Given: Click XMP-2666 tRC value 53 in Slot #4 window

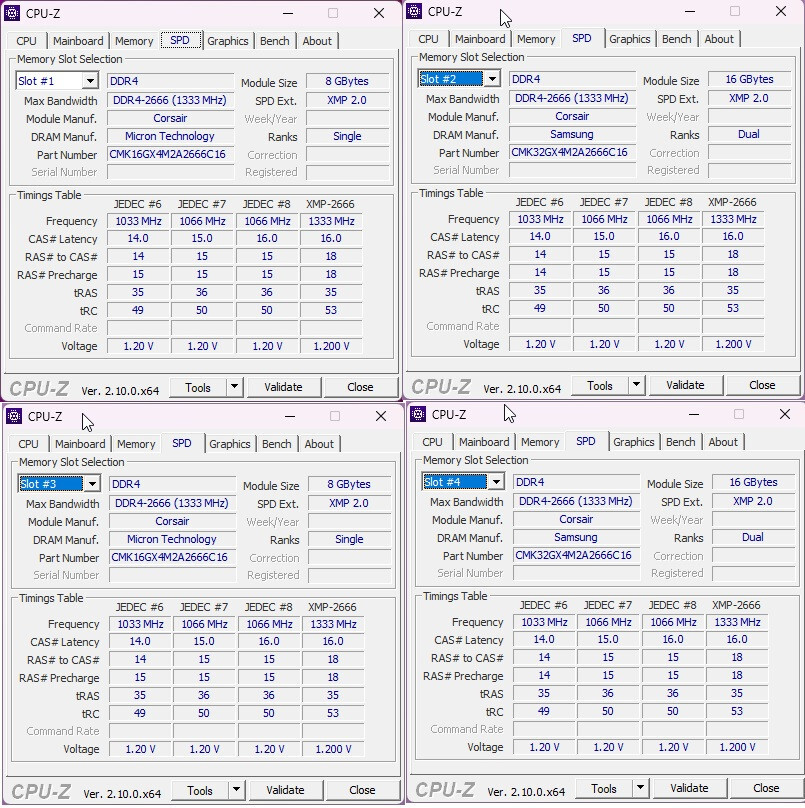Looking at the screenshot, I should (737, 711).
